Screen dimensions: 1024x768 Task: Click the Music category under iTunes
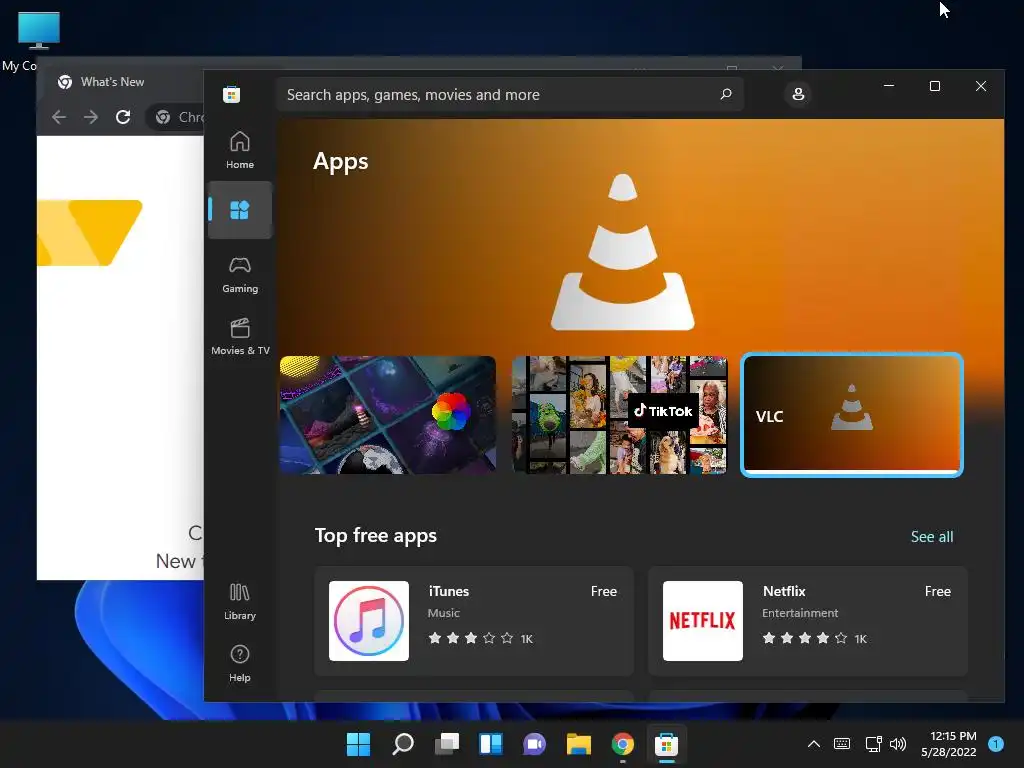443,613
